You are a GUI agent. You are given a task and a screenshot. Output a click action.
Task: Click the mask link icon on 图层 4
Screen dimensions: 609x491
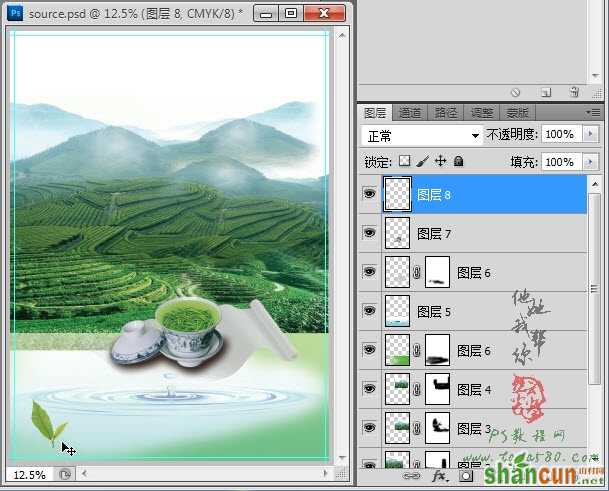[x=417, y=389]
